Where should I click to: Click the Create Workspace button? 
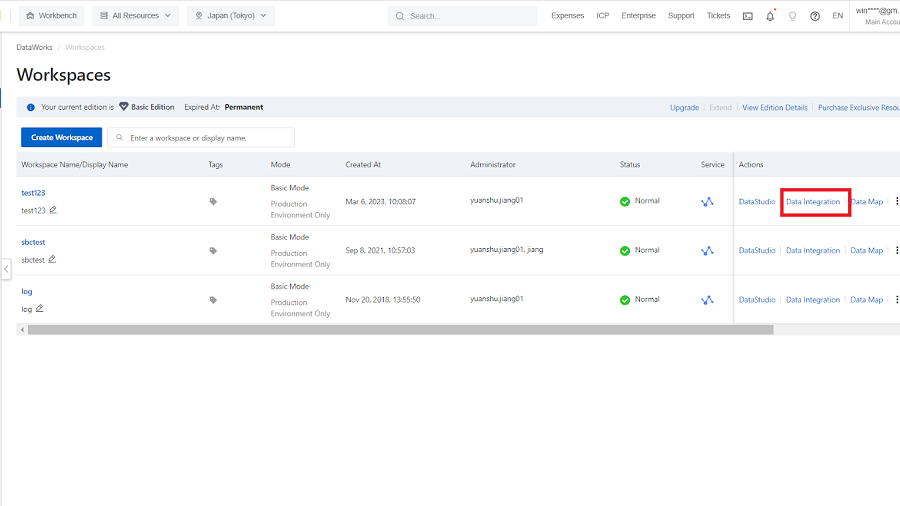[61, 138]
